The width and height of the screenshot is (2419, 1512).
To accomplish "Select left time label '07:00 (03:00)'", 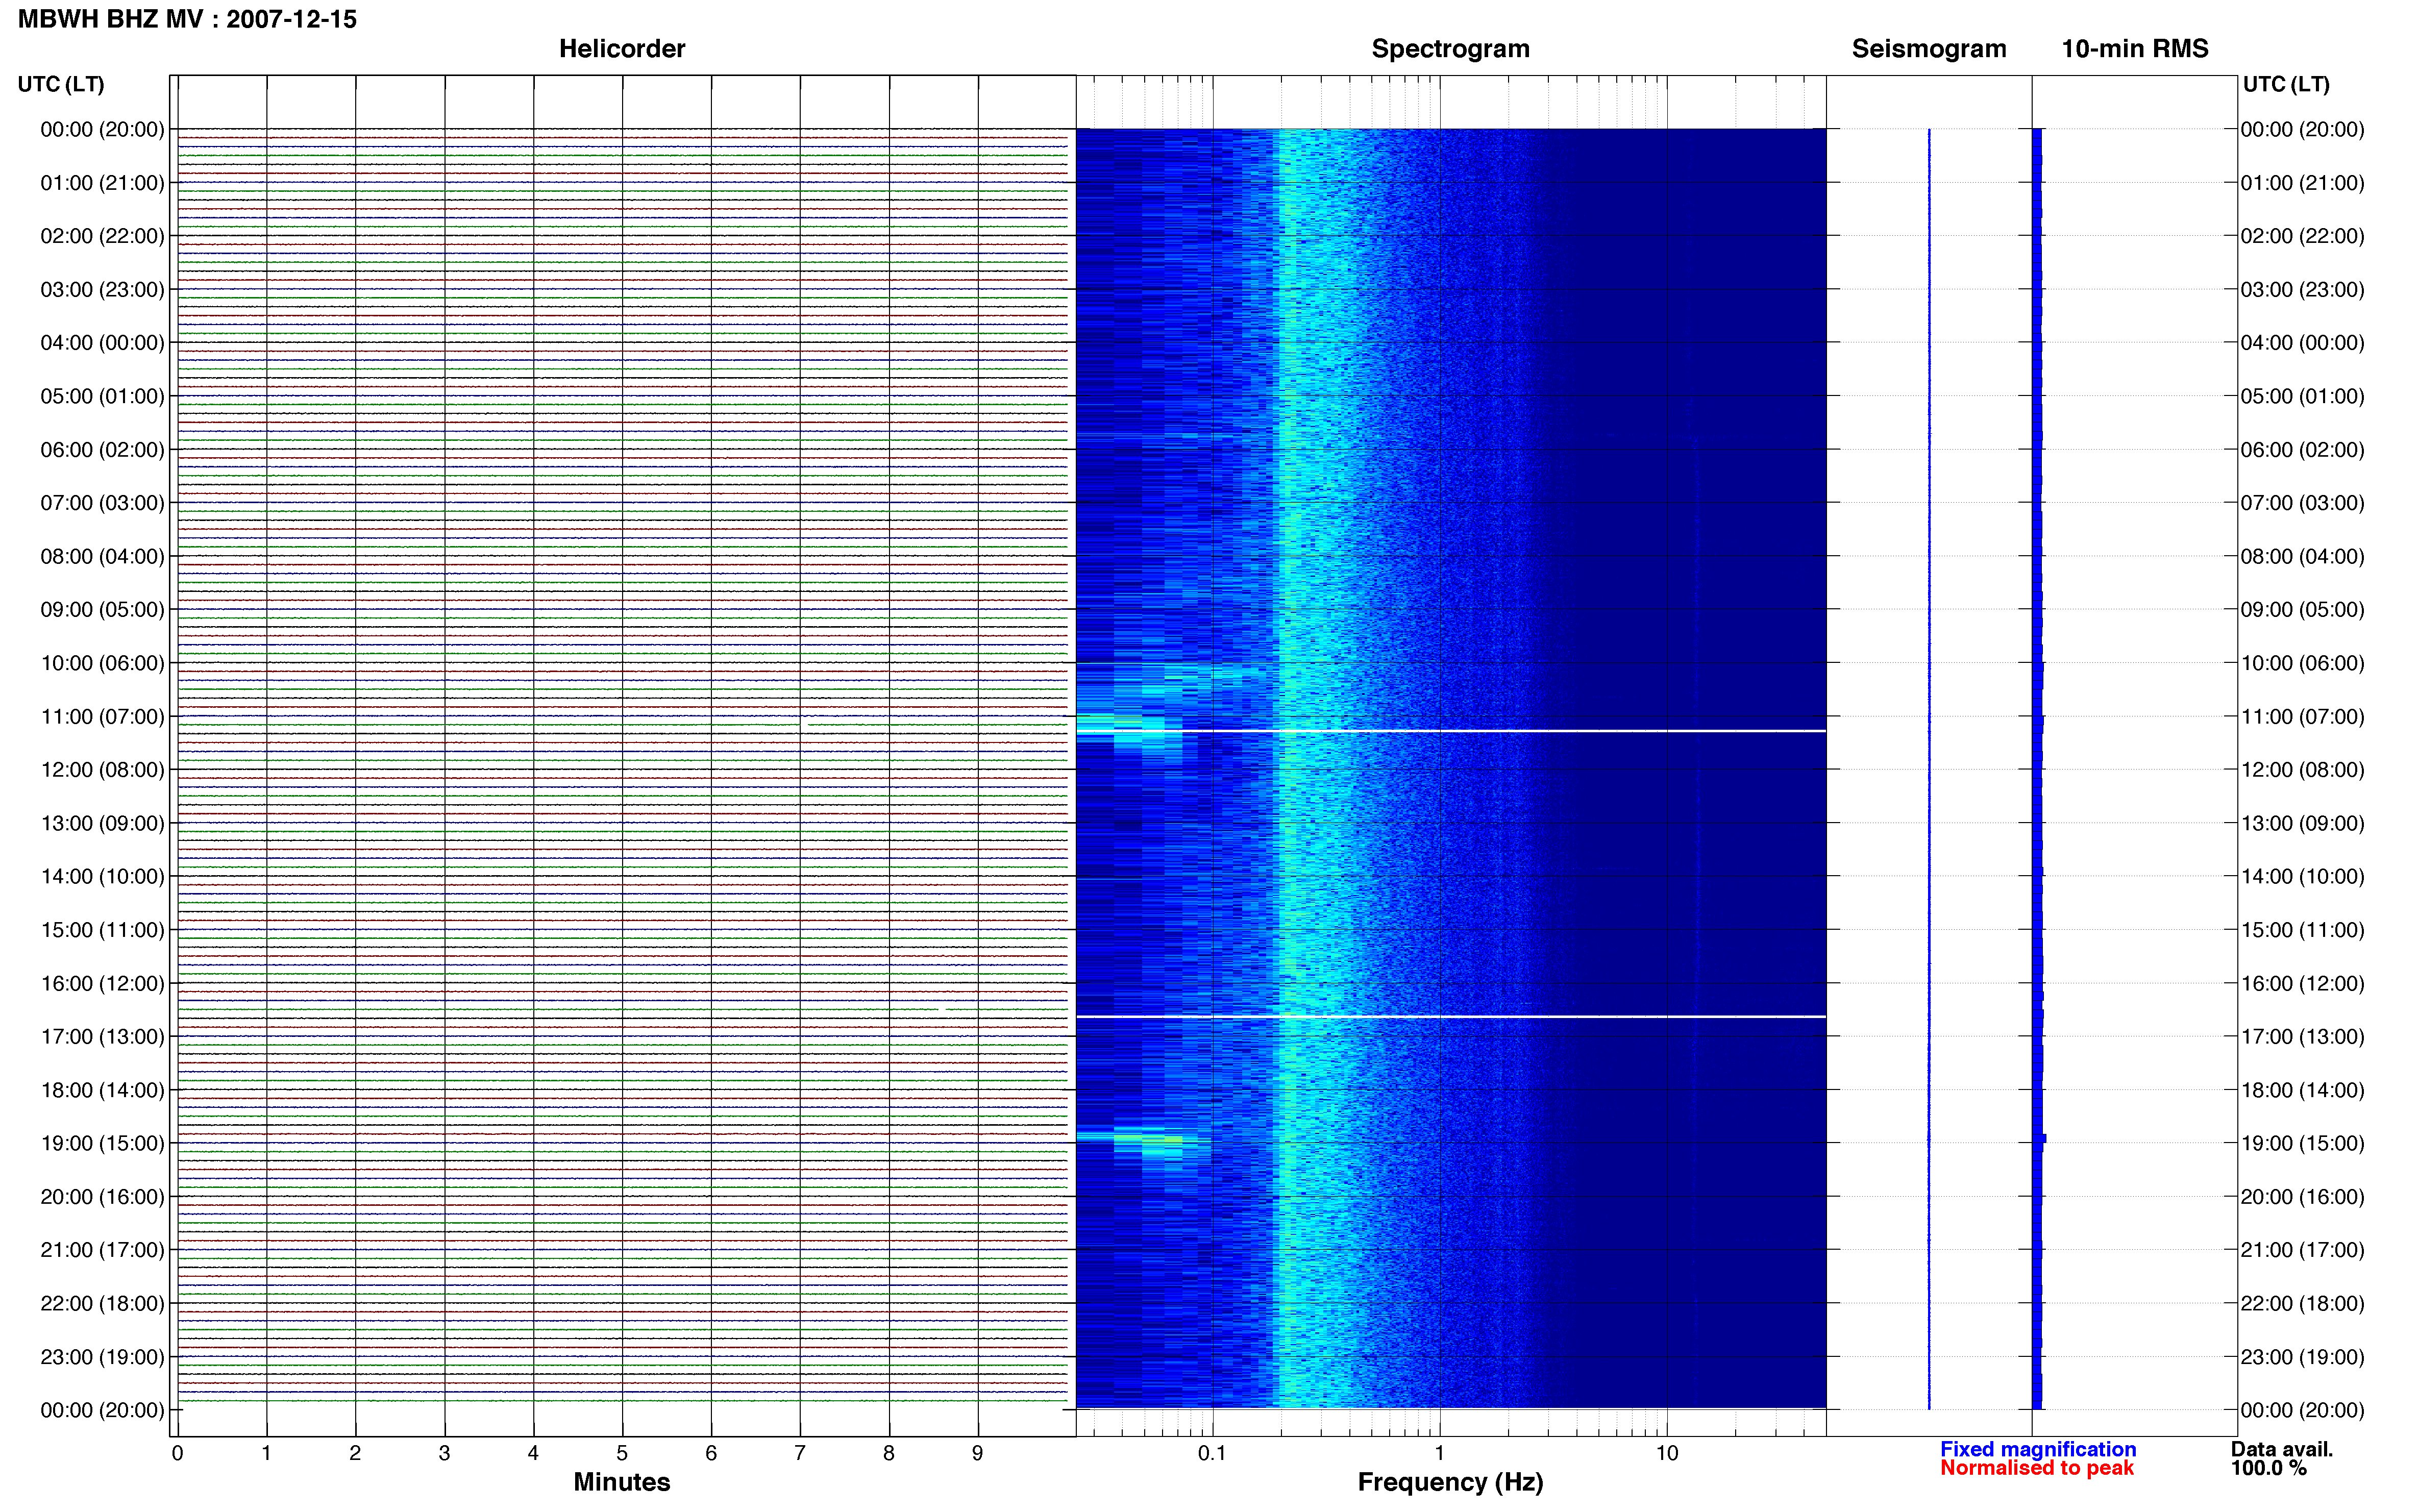I will tap(102, 503).
